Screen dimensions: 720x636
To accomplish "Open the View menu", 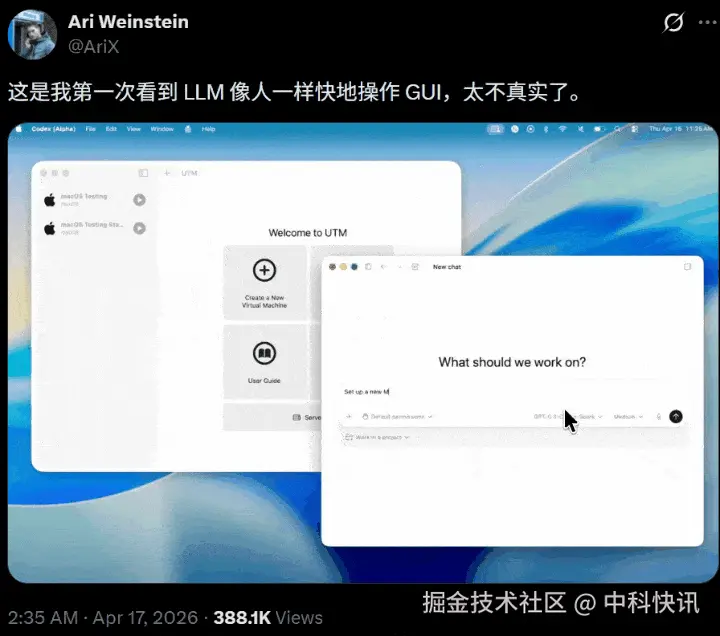I will [134, 129].
